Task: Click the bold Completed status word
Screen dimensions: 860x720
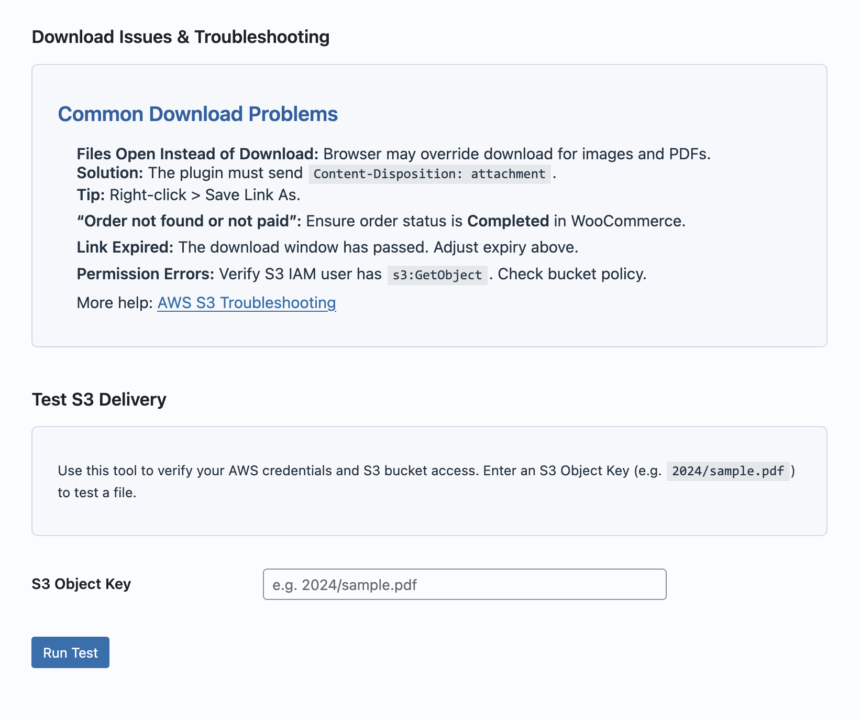Action: pyautogui.click(x=508, y=221)
